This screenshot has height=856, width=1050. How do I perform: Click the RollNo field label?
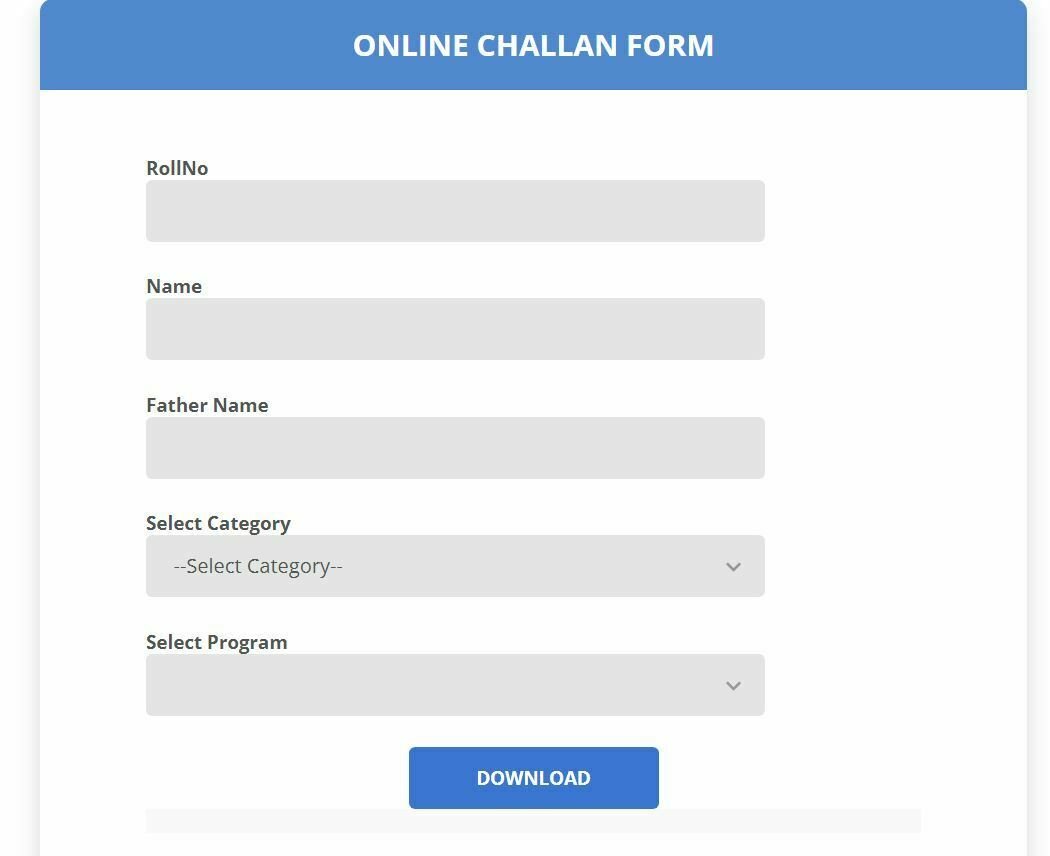coord(177,168)
